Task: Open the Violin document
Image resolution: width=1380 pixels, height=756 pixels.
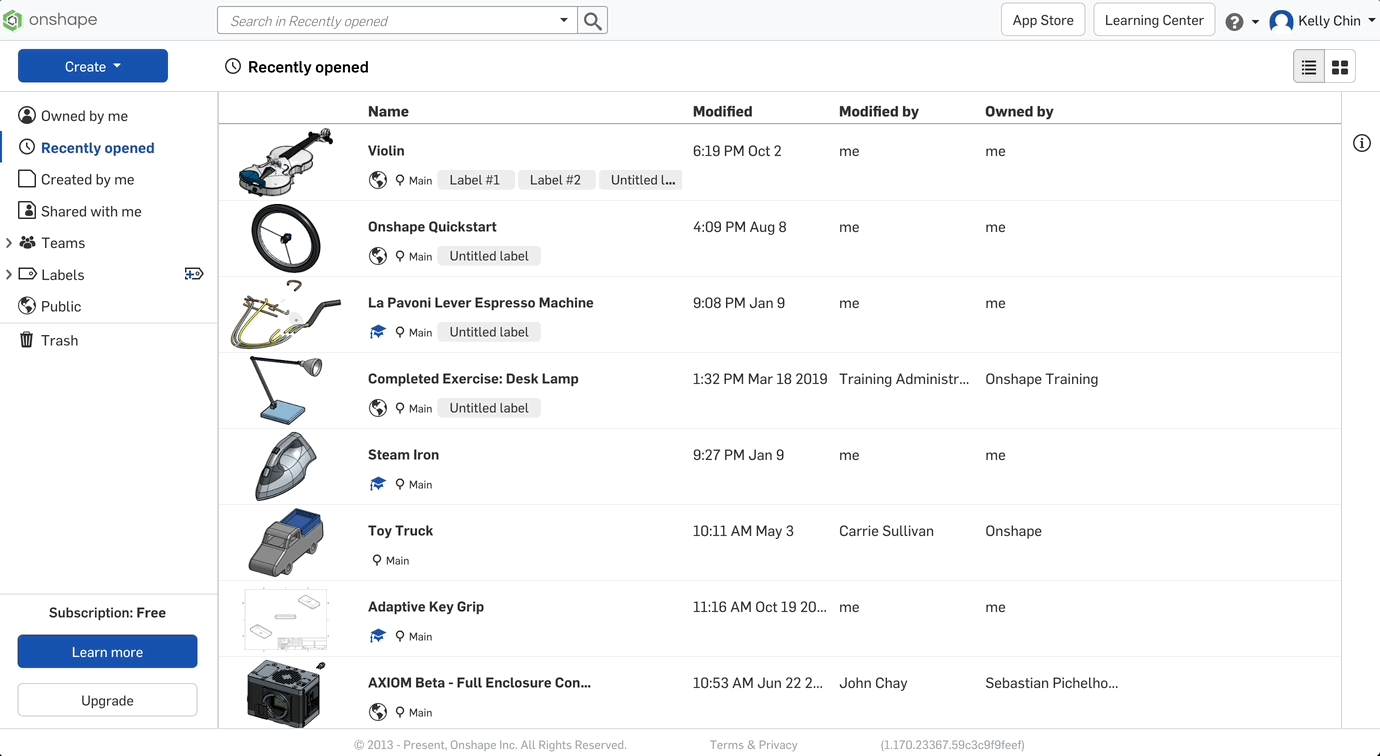Action: pyautogui.click(x=386, y=151)
